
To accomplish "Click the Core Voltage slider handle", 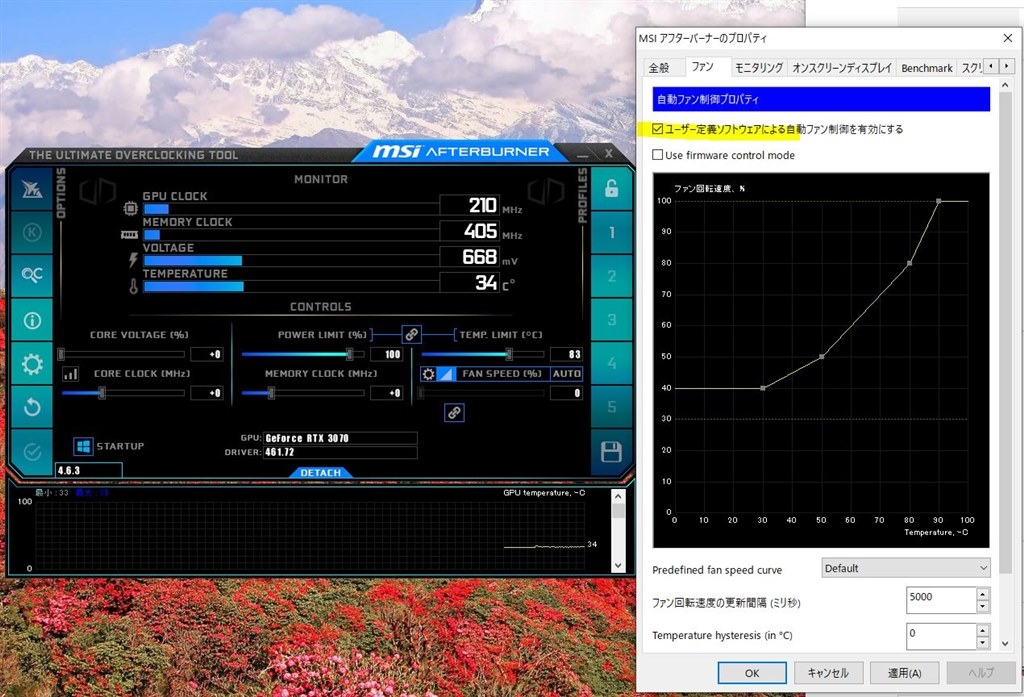I will pos(61,354).
